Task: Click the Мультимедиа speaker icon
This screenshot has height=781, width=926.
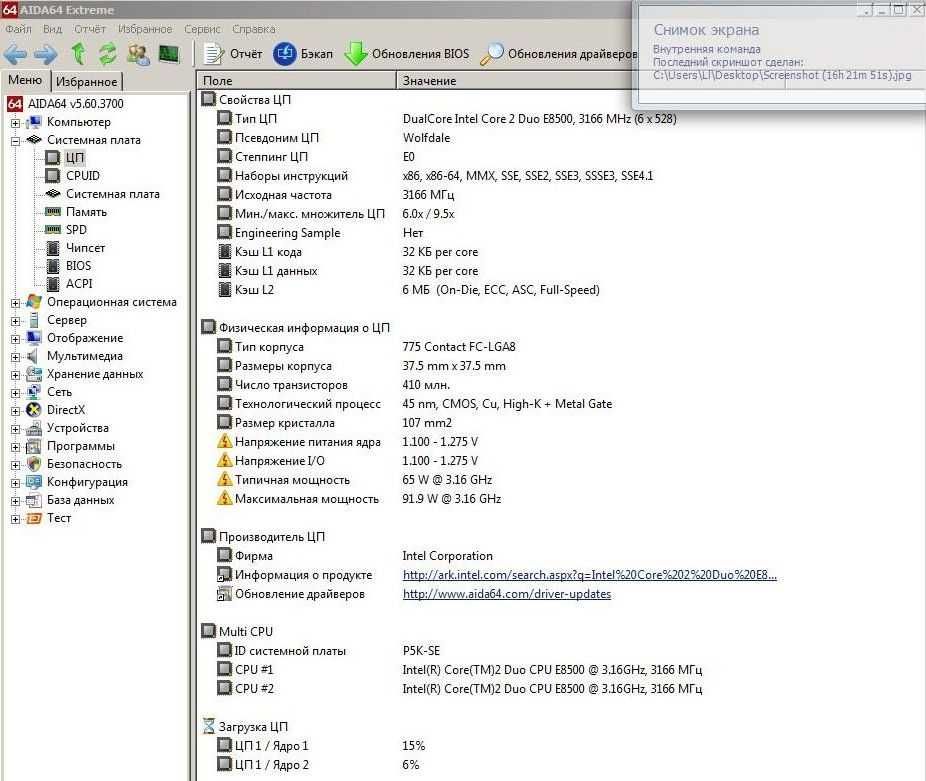Action: (34, 356)
